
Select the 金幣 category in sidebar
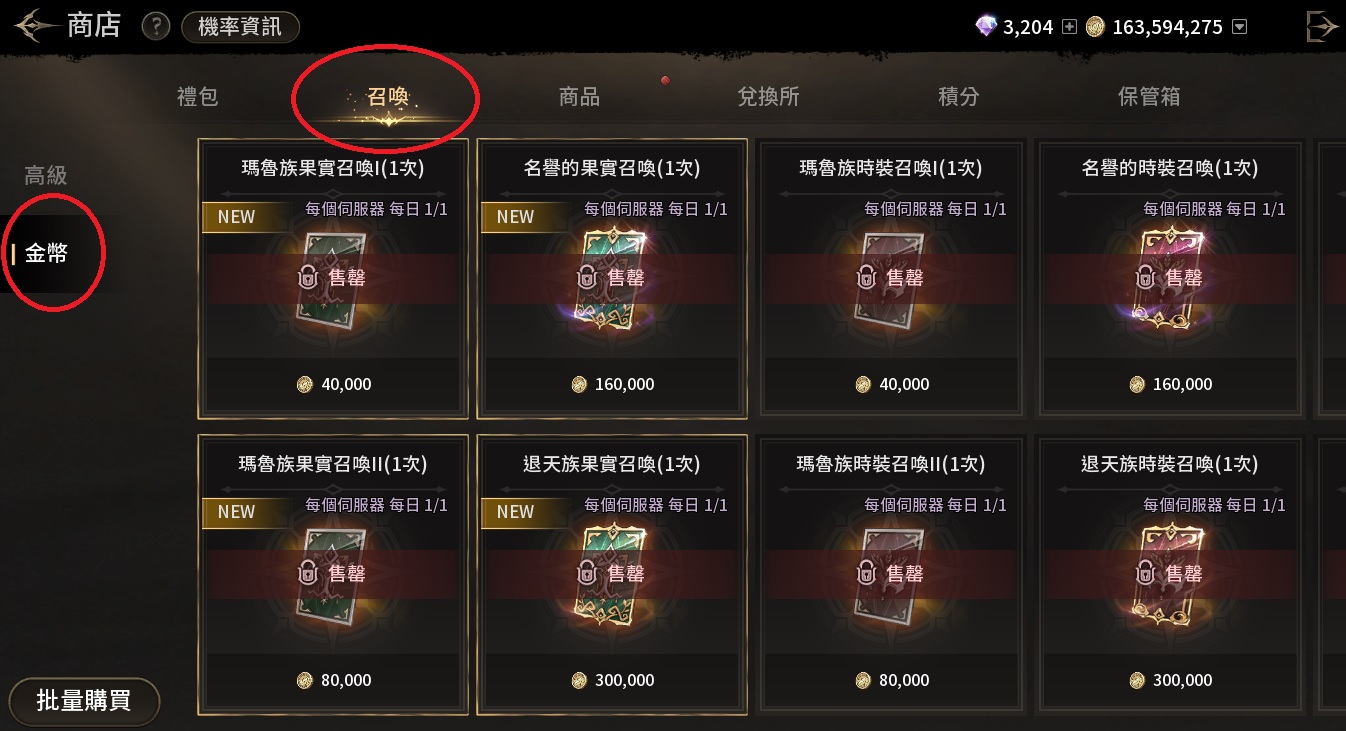click(x=46, y=253)
